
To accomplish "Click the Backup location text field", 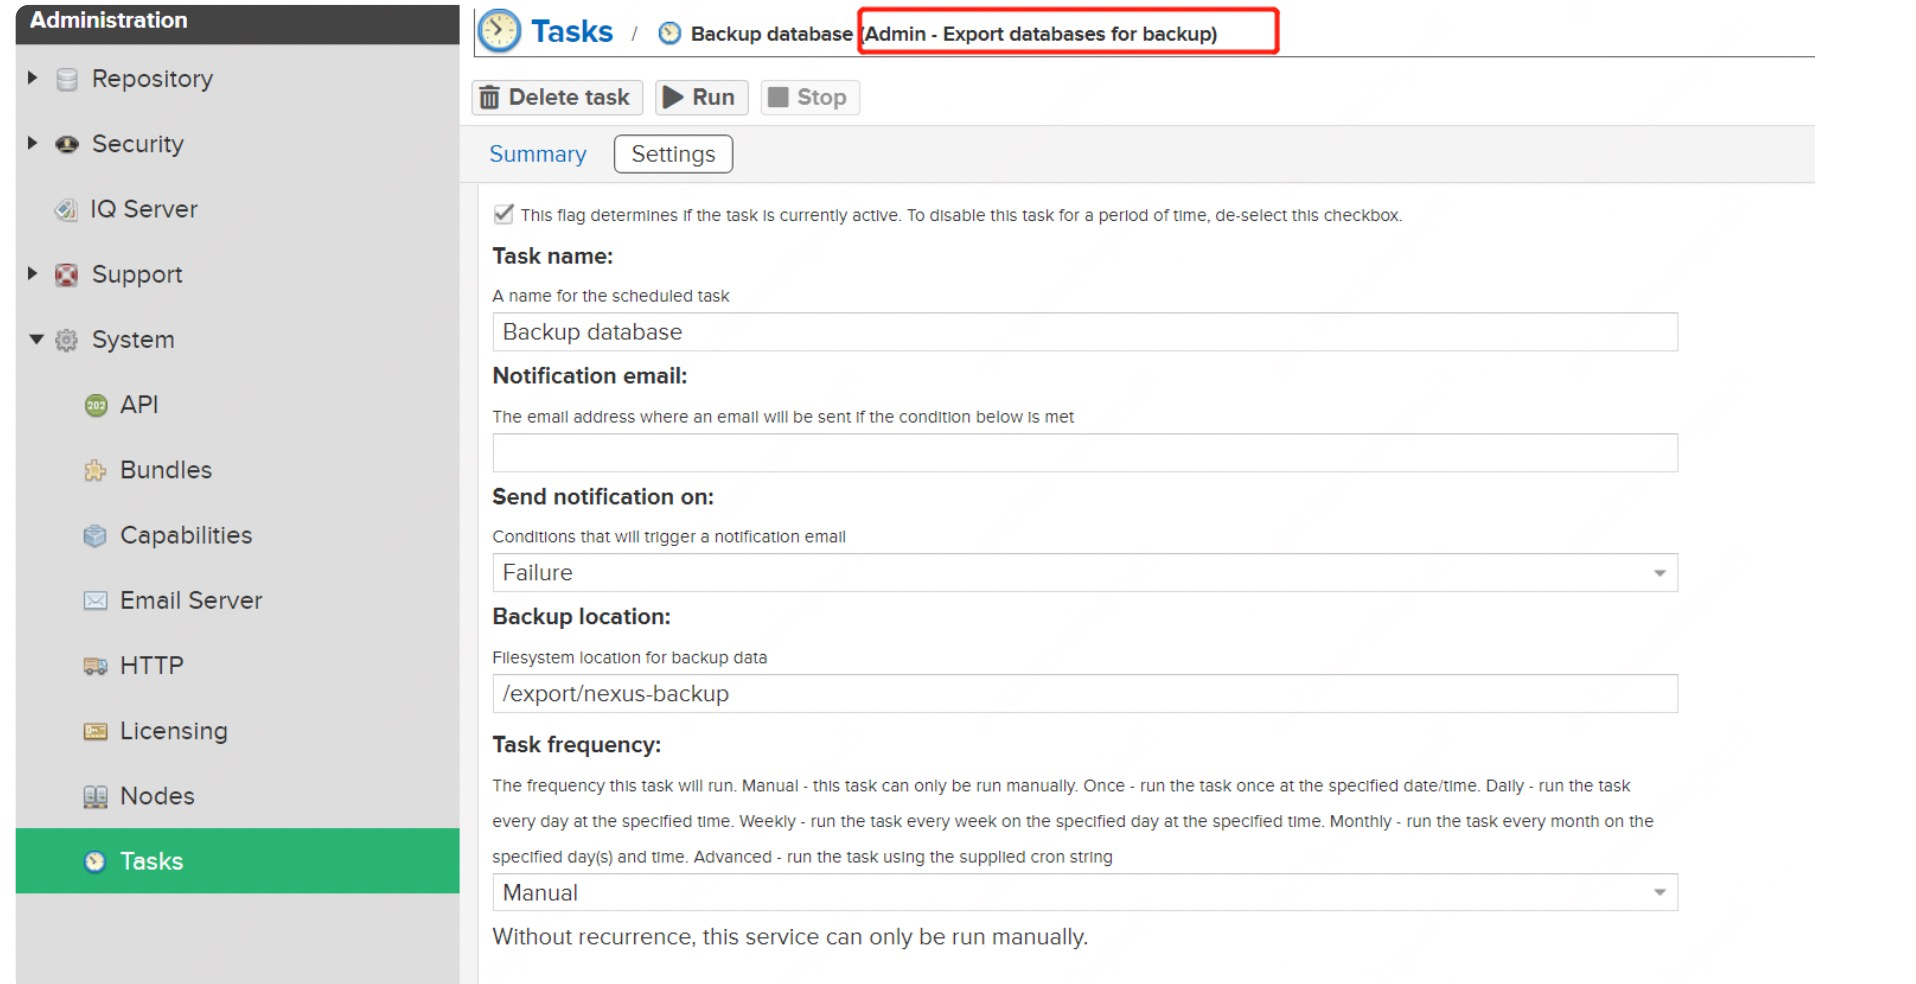I will tap(1084, 694).
